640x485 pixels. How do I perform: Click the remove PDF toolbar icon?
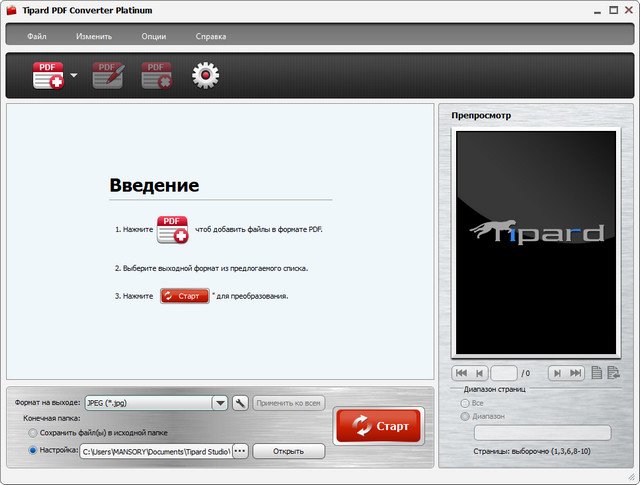coord(157,76)
